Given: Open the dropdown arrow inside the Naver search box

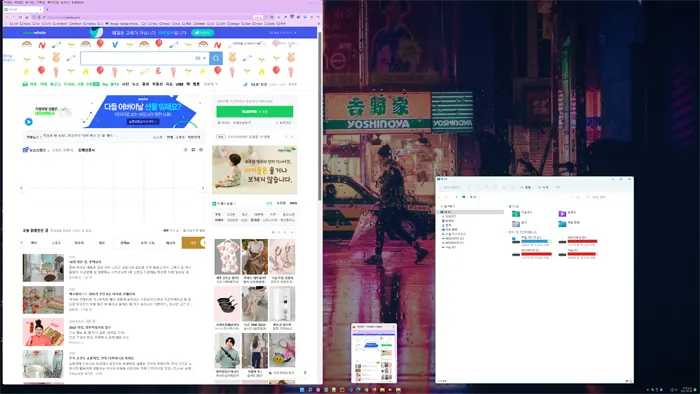Looking at the screenshot, I should [x=205, y=58].
